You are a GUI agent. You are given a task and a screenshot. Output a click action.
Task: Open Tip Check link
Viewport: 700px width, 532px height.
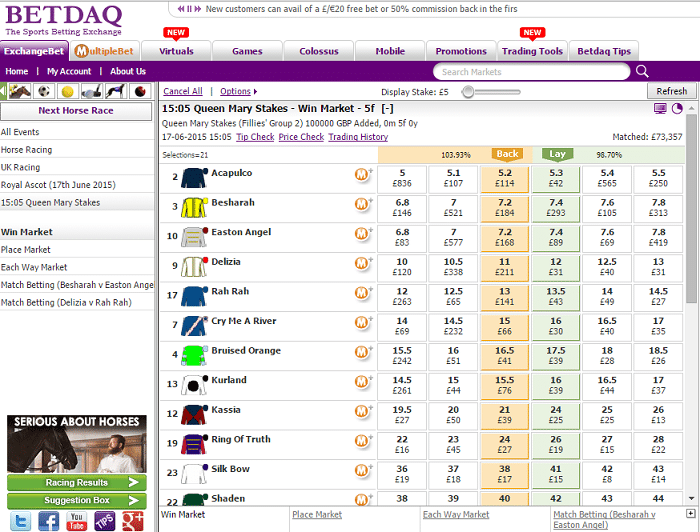[x=255, y=137]
